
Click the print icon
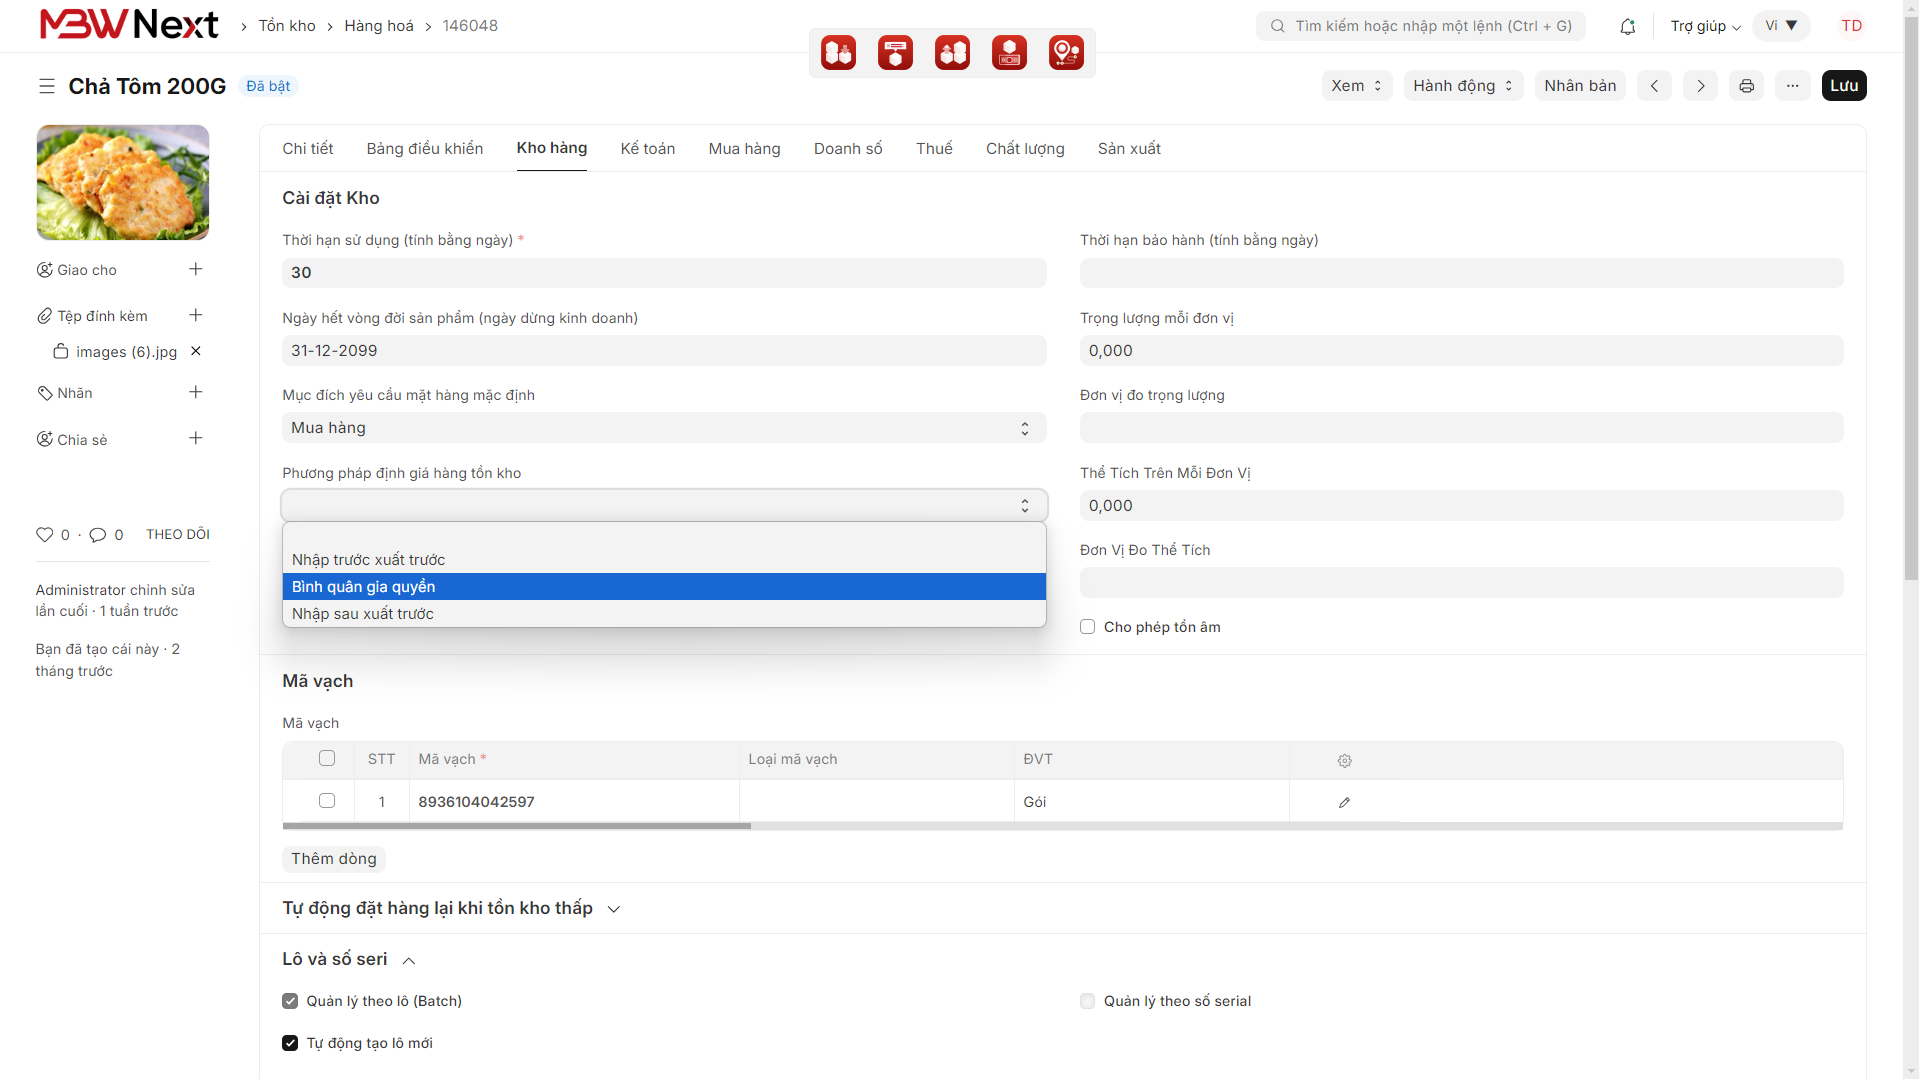point(1746,86)
